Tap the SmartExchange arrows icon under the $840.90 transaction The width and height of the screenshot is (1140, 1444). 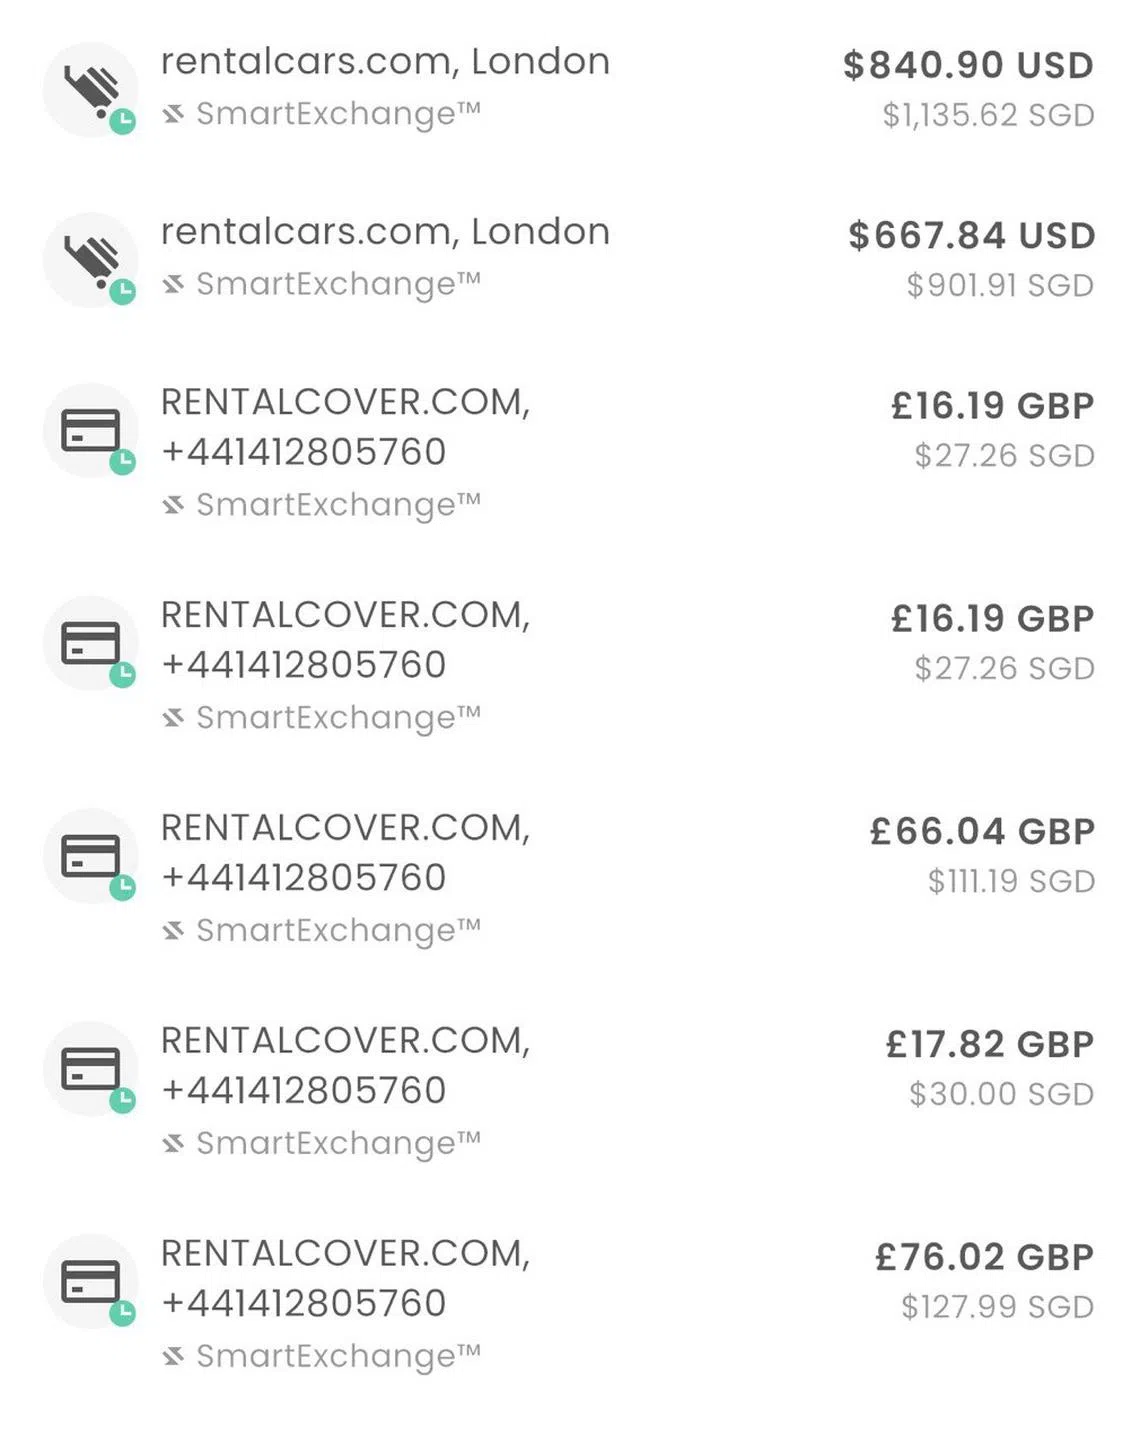[174, 114]
